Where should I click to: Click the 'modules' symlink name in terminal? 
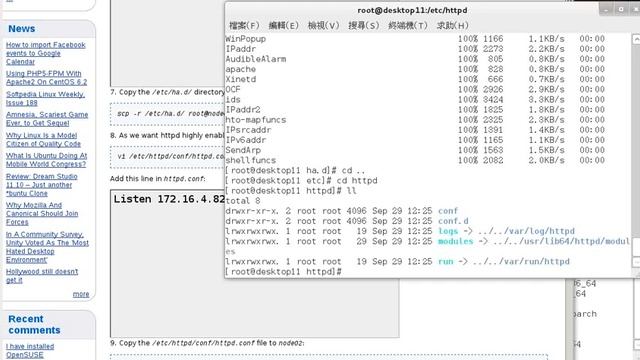click(455, 241)
